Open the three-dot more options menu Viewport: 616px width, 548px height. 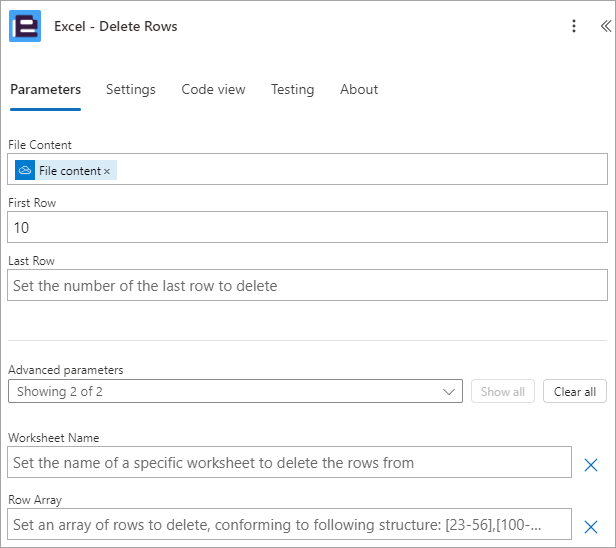(574, 26)
